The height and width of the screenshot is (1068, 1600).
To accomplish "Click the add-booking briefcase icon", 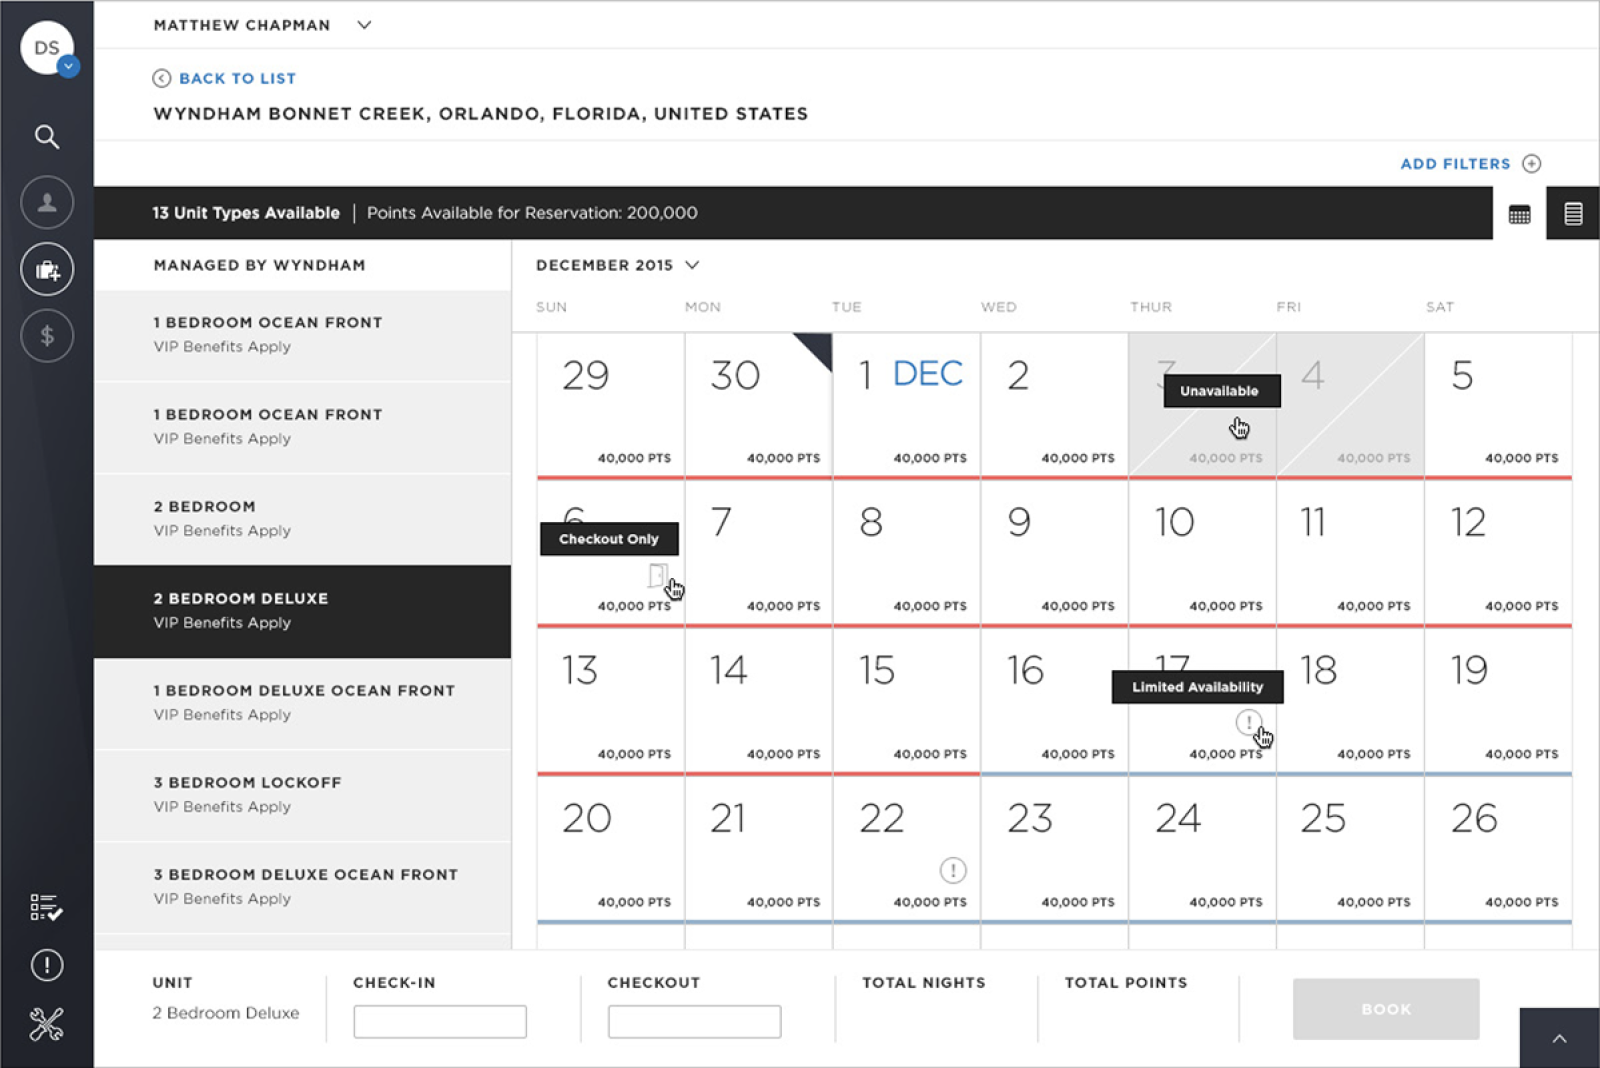I will [x=46, y=269].
